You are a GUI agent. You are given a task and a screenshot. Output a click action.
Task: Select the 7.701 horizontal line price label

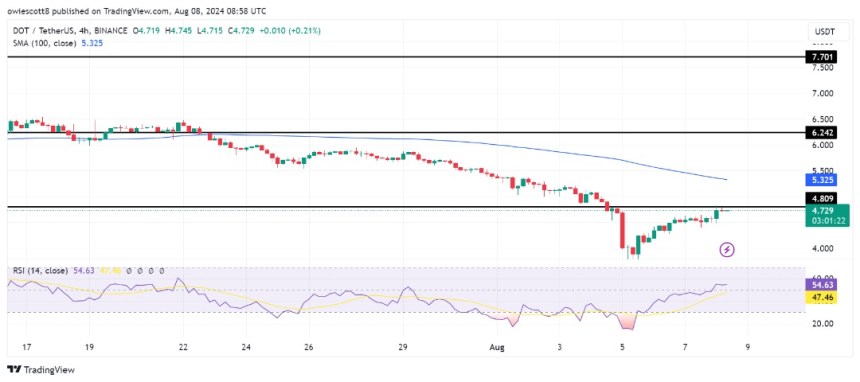[x=821, y=57]
